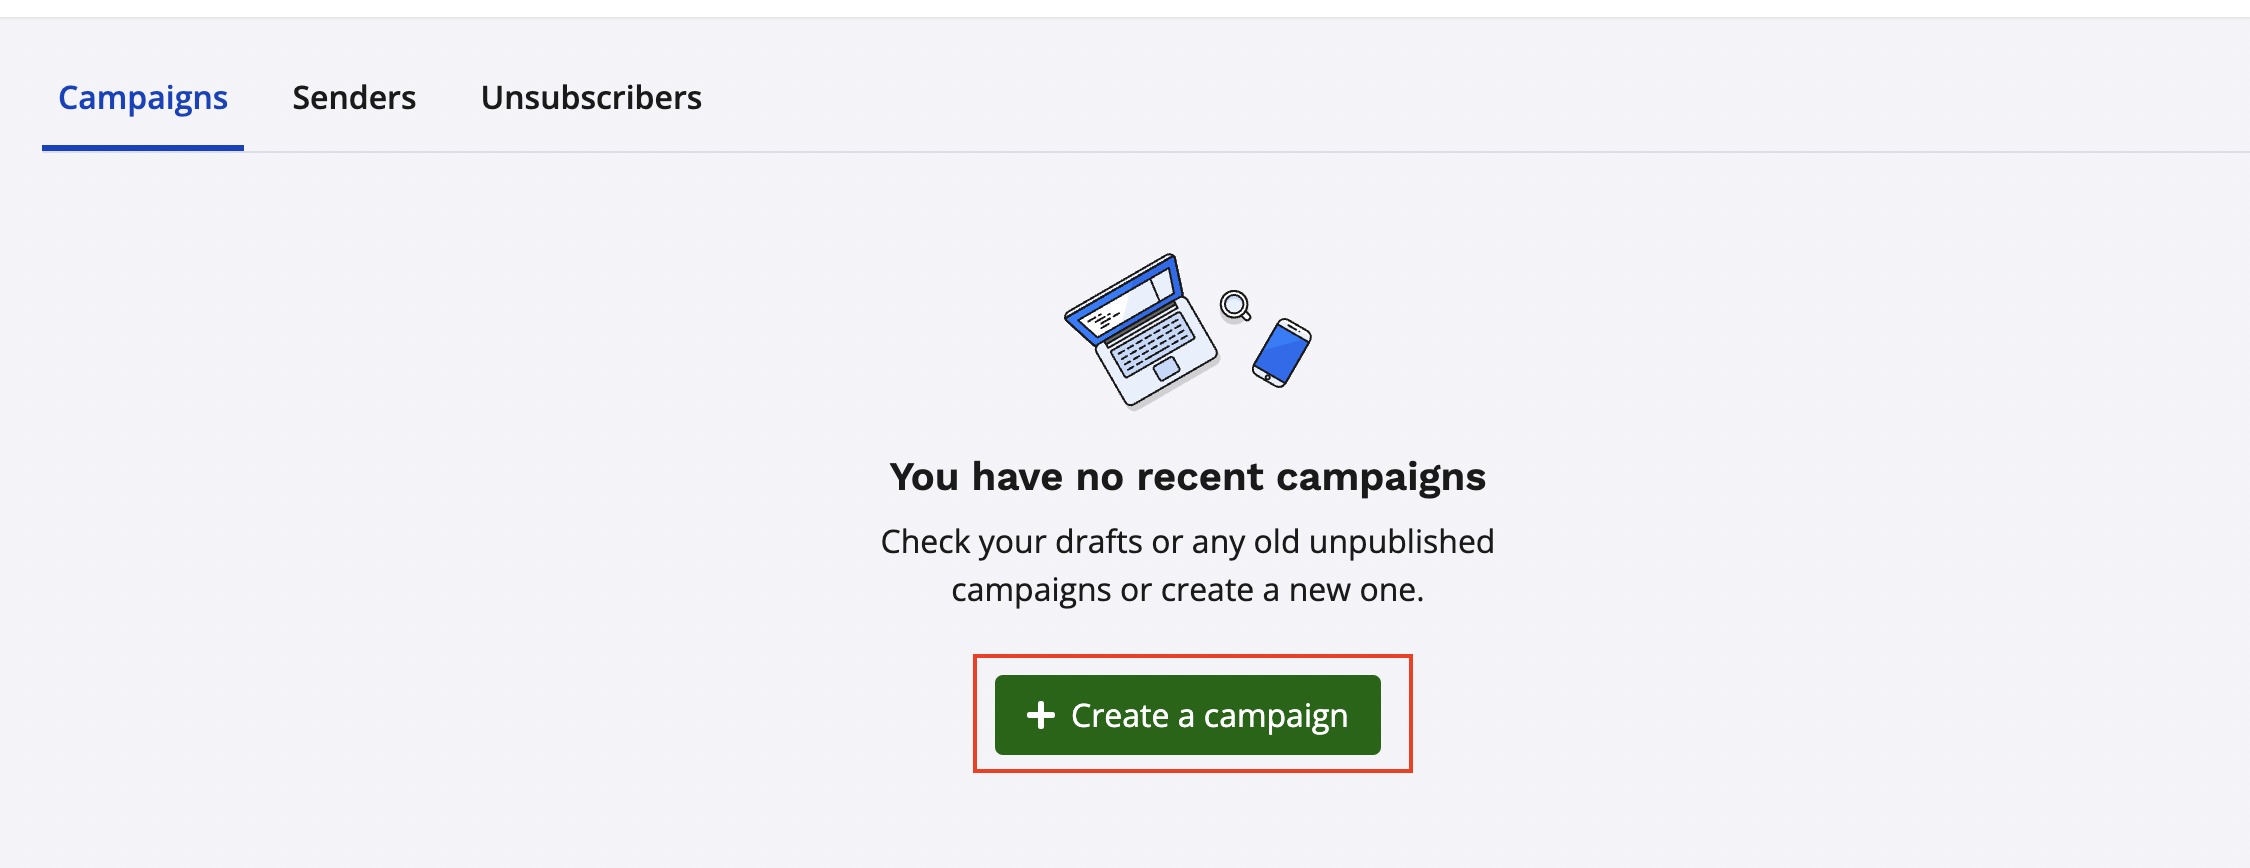2250x868 pixels.
Task: Click the word "campaign" on the green button
Action: [x=1275, y=716]
